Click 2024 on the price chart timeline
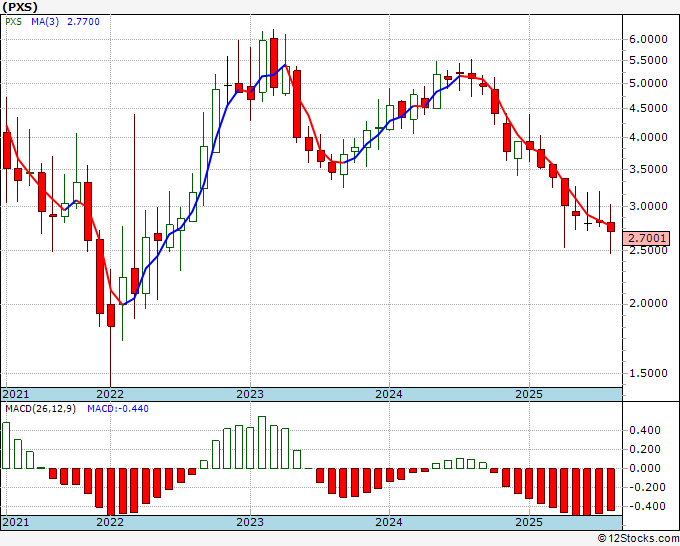Screen dimensions: 680x546 [x=389, y=394]
